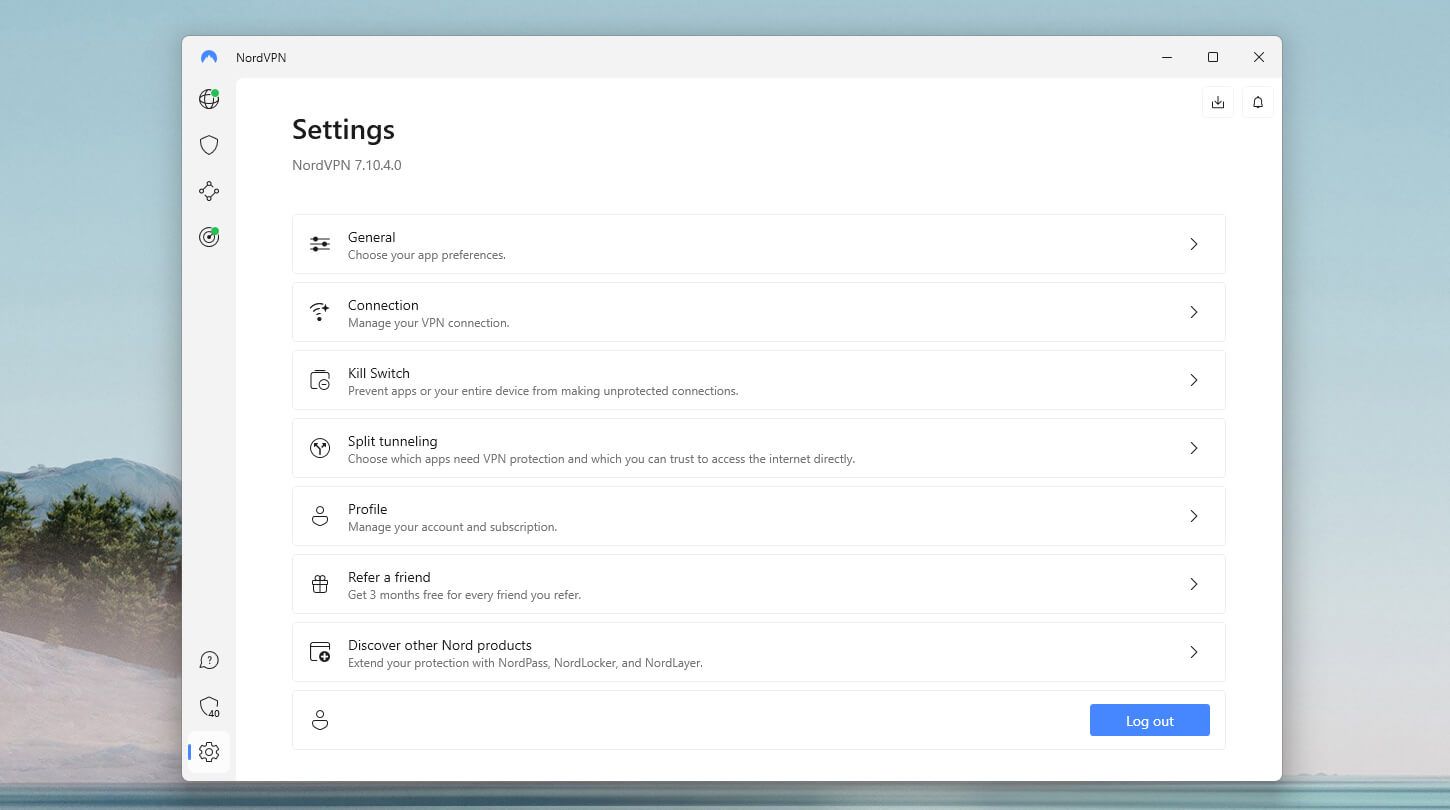Screen dimensions: 1450x810
Task: Click the Refer a friend gift icon
Action: (320, 584)
